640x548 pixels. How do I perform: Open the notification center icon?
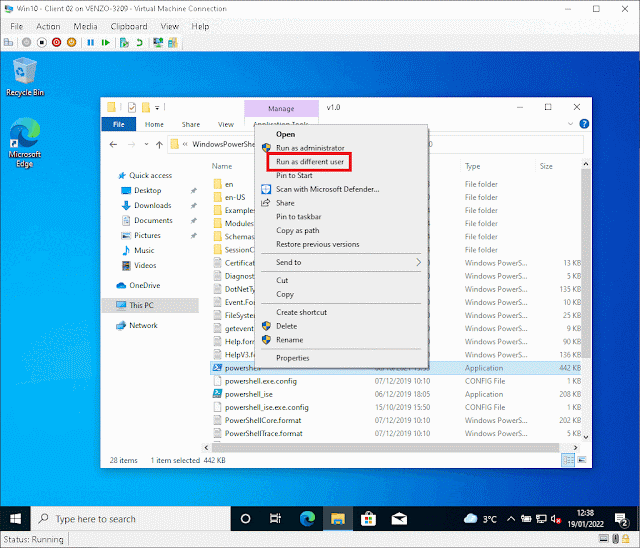tap(622, 519)
